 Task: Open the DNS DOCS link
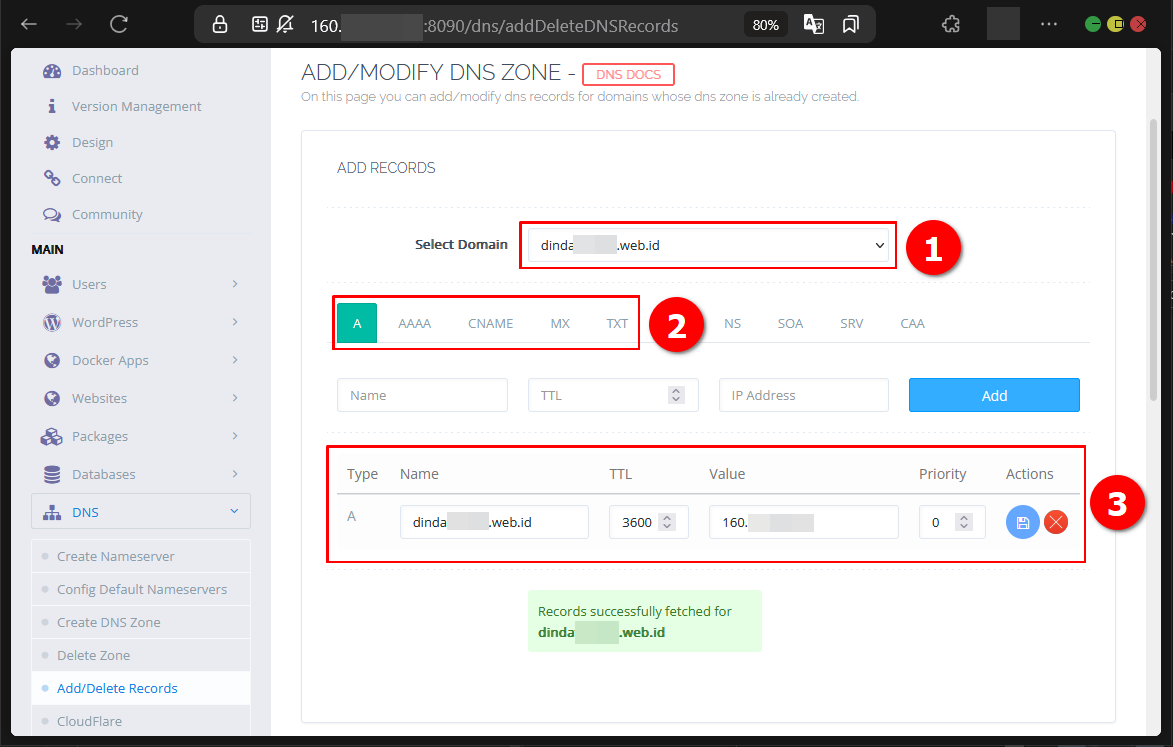point(628,75)
